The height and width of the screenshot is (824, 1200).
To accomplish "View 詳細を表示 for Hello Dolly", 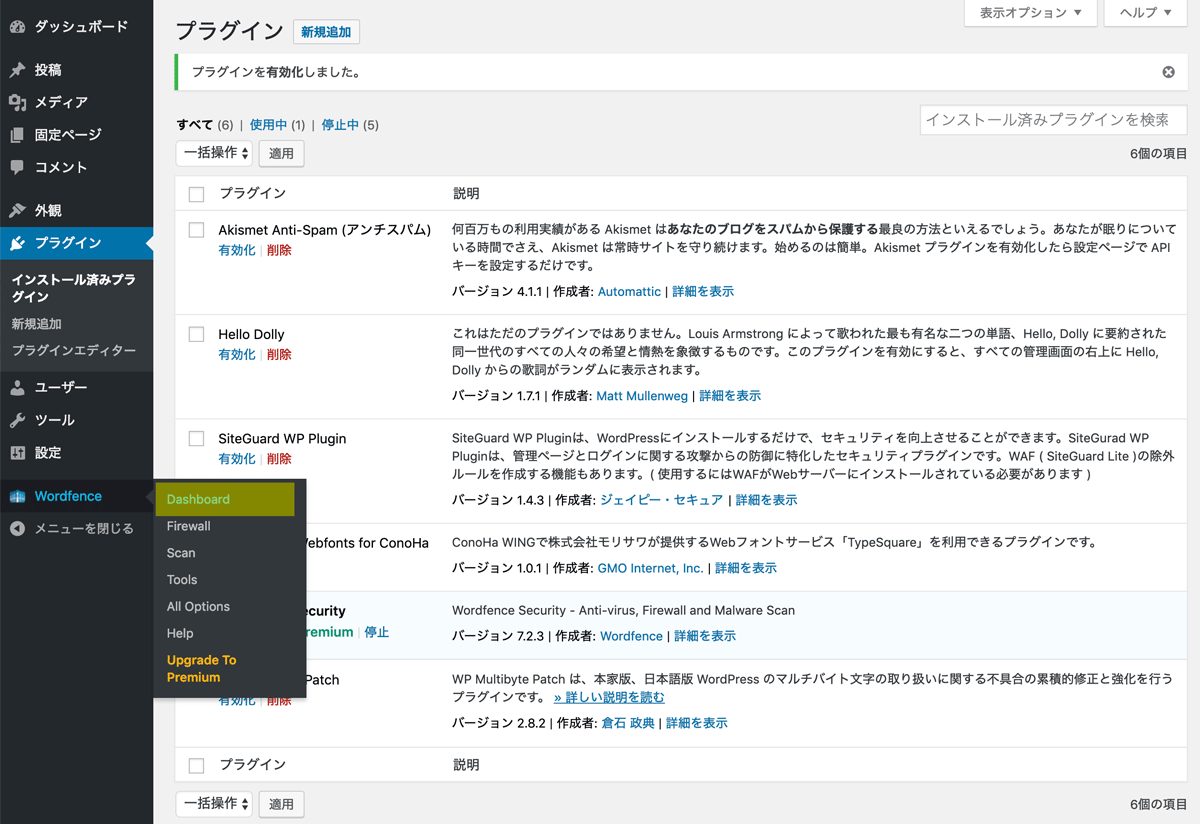I will 730,396.
